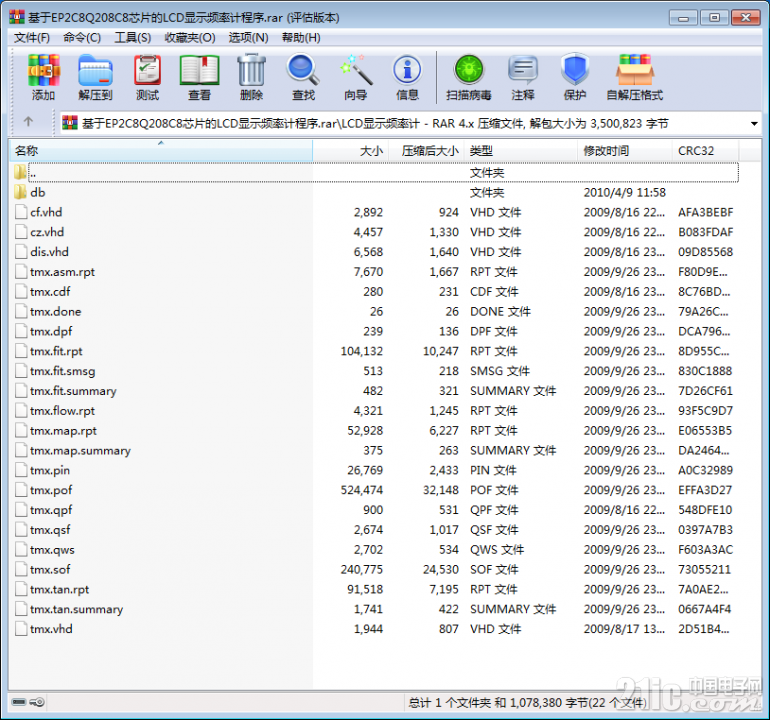Click the Comment (注释) icon

pos(522,70)
